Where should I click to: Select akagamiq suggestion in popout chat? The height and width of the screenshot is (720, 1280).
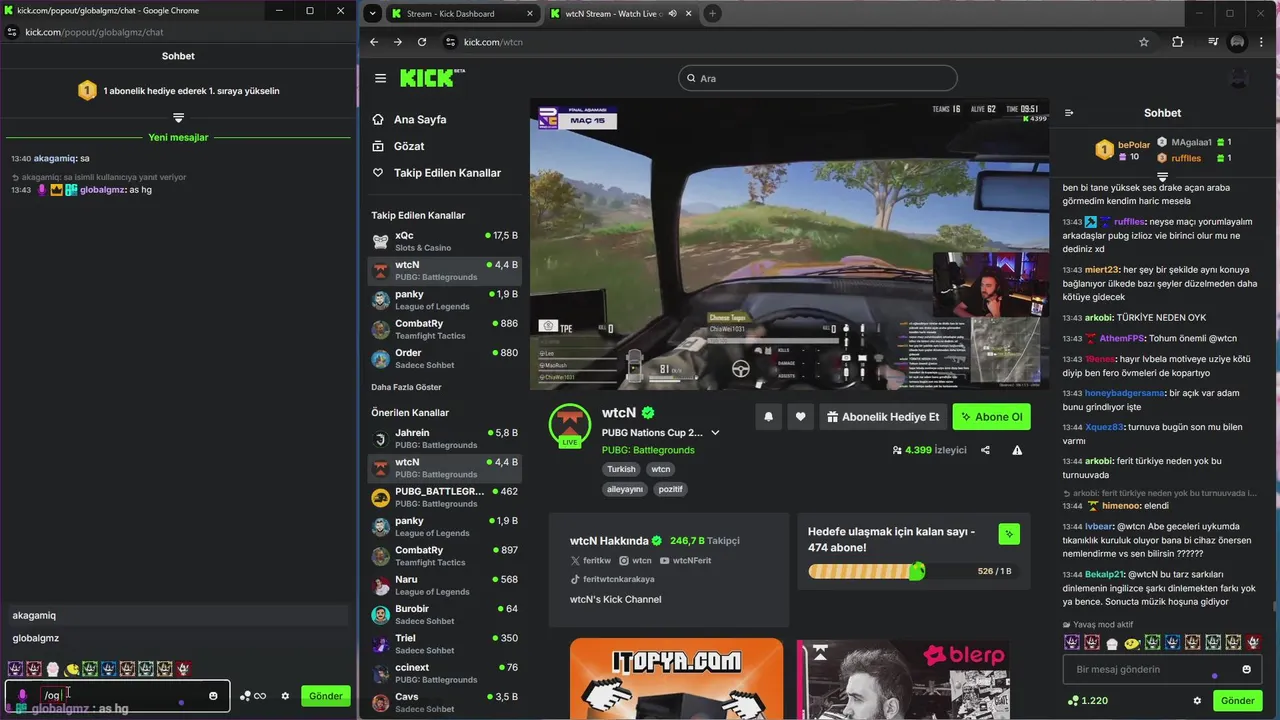tap(178, 615)
